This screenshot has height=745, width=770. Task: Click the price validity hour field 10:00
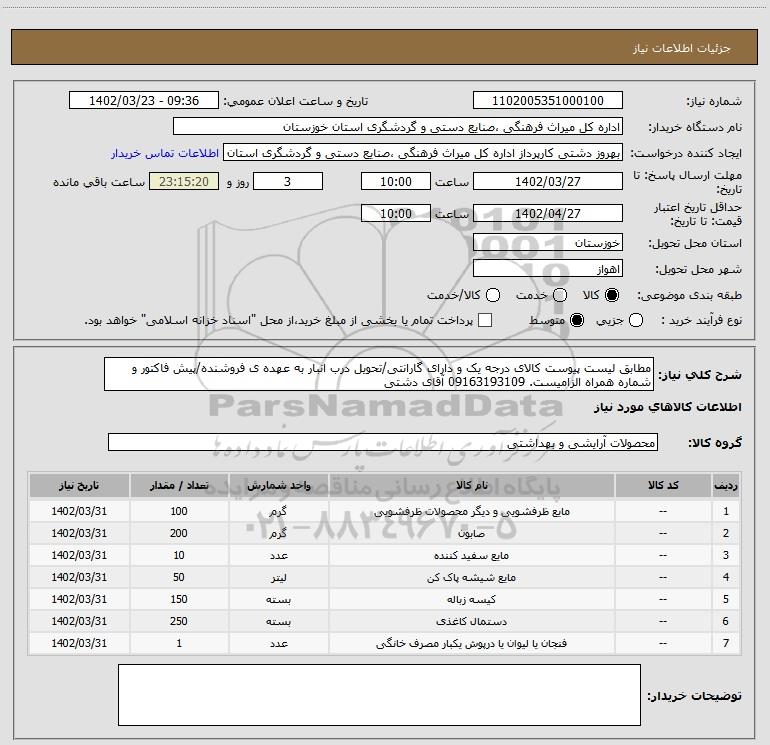point(396,213)
